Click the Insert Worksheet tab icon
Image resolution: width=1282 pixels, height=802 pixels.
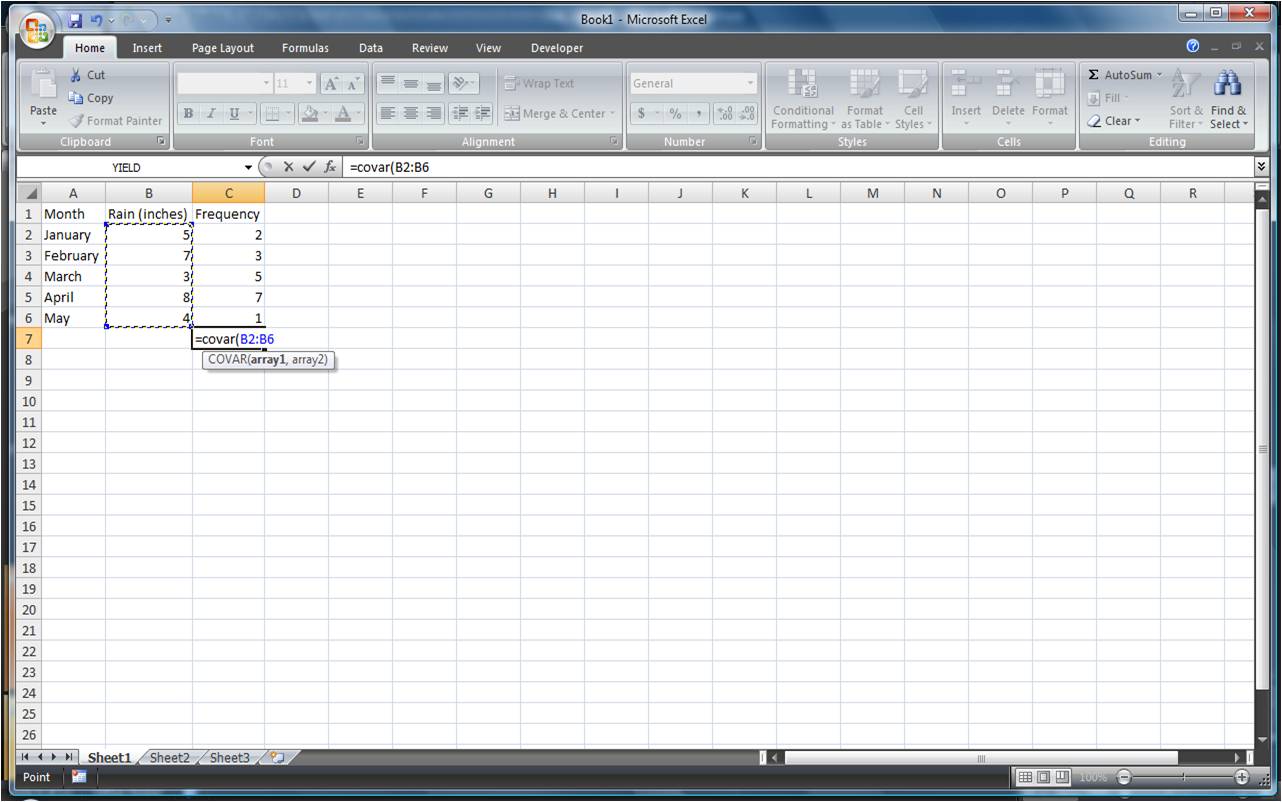click(270, 758)
